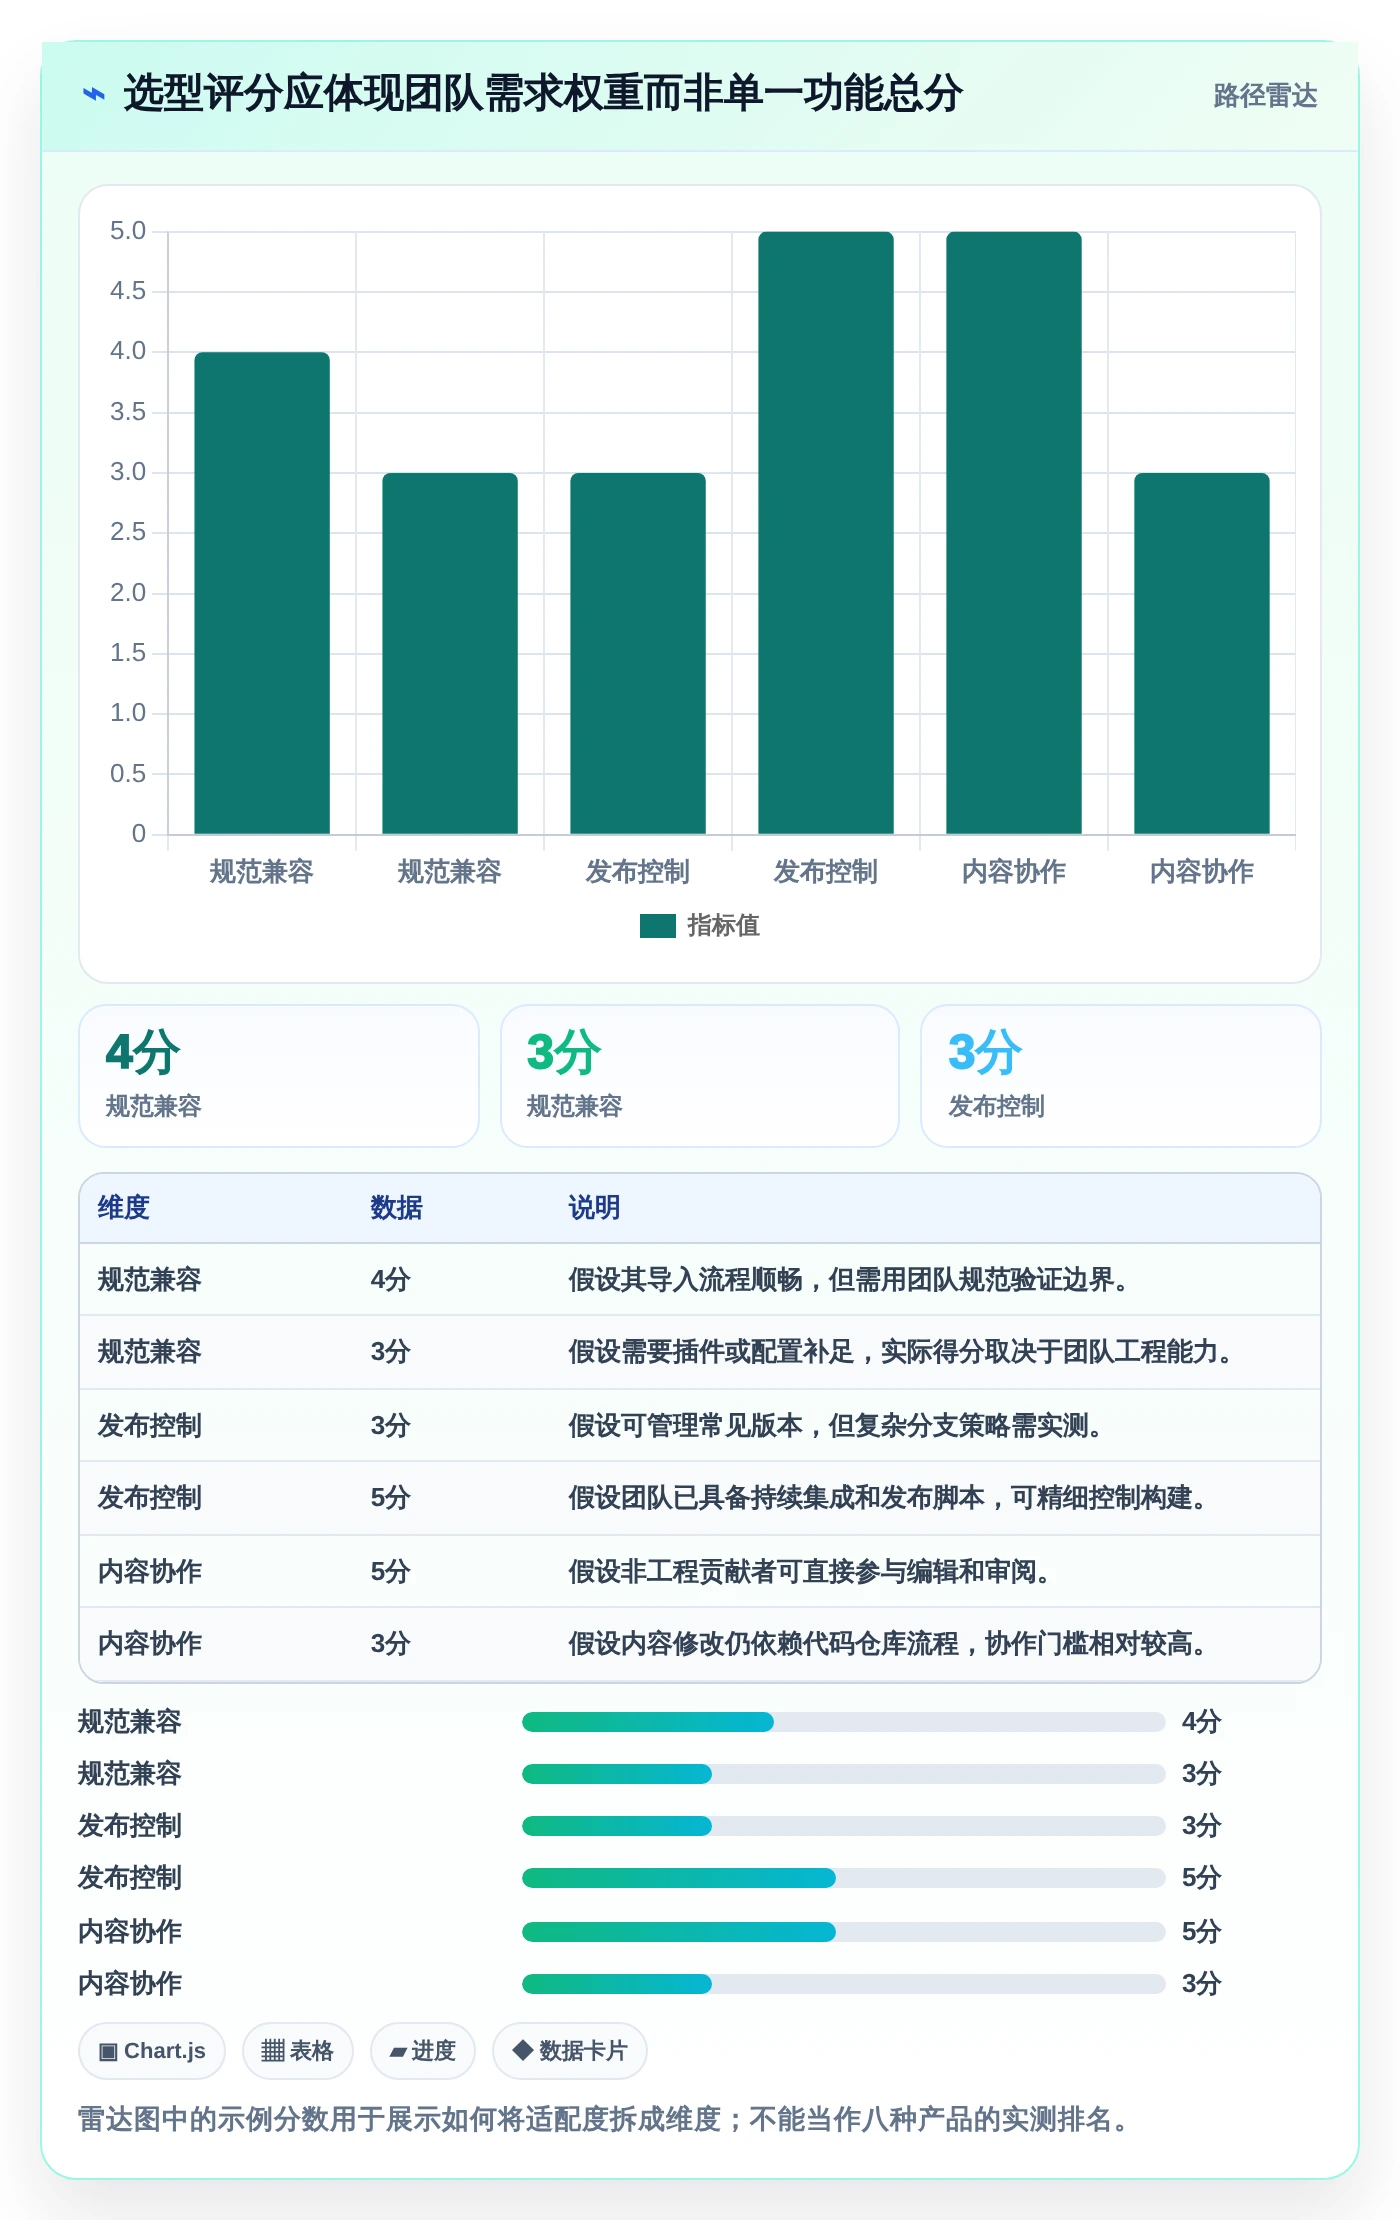Screen dimensions: 1400x2220
Task: Click the 内容协作 chart bar reaching 3.0
Action: tap(1202, 653)
